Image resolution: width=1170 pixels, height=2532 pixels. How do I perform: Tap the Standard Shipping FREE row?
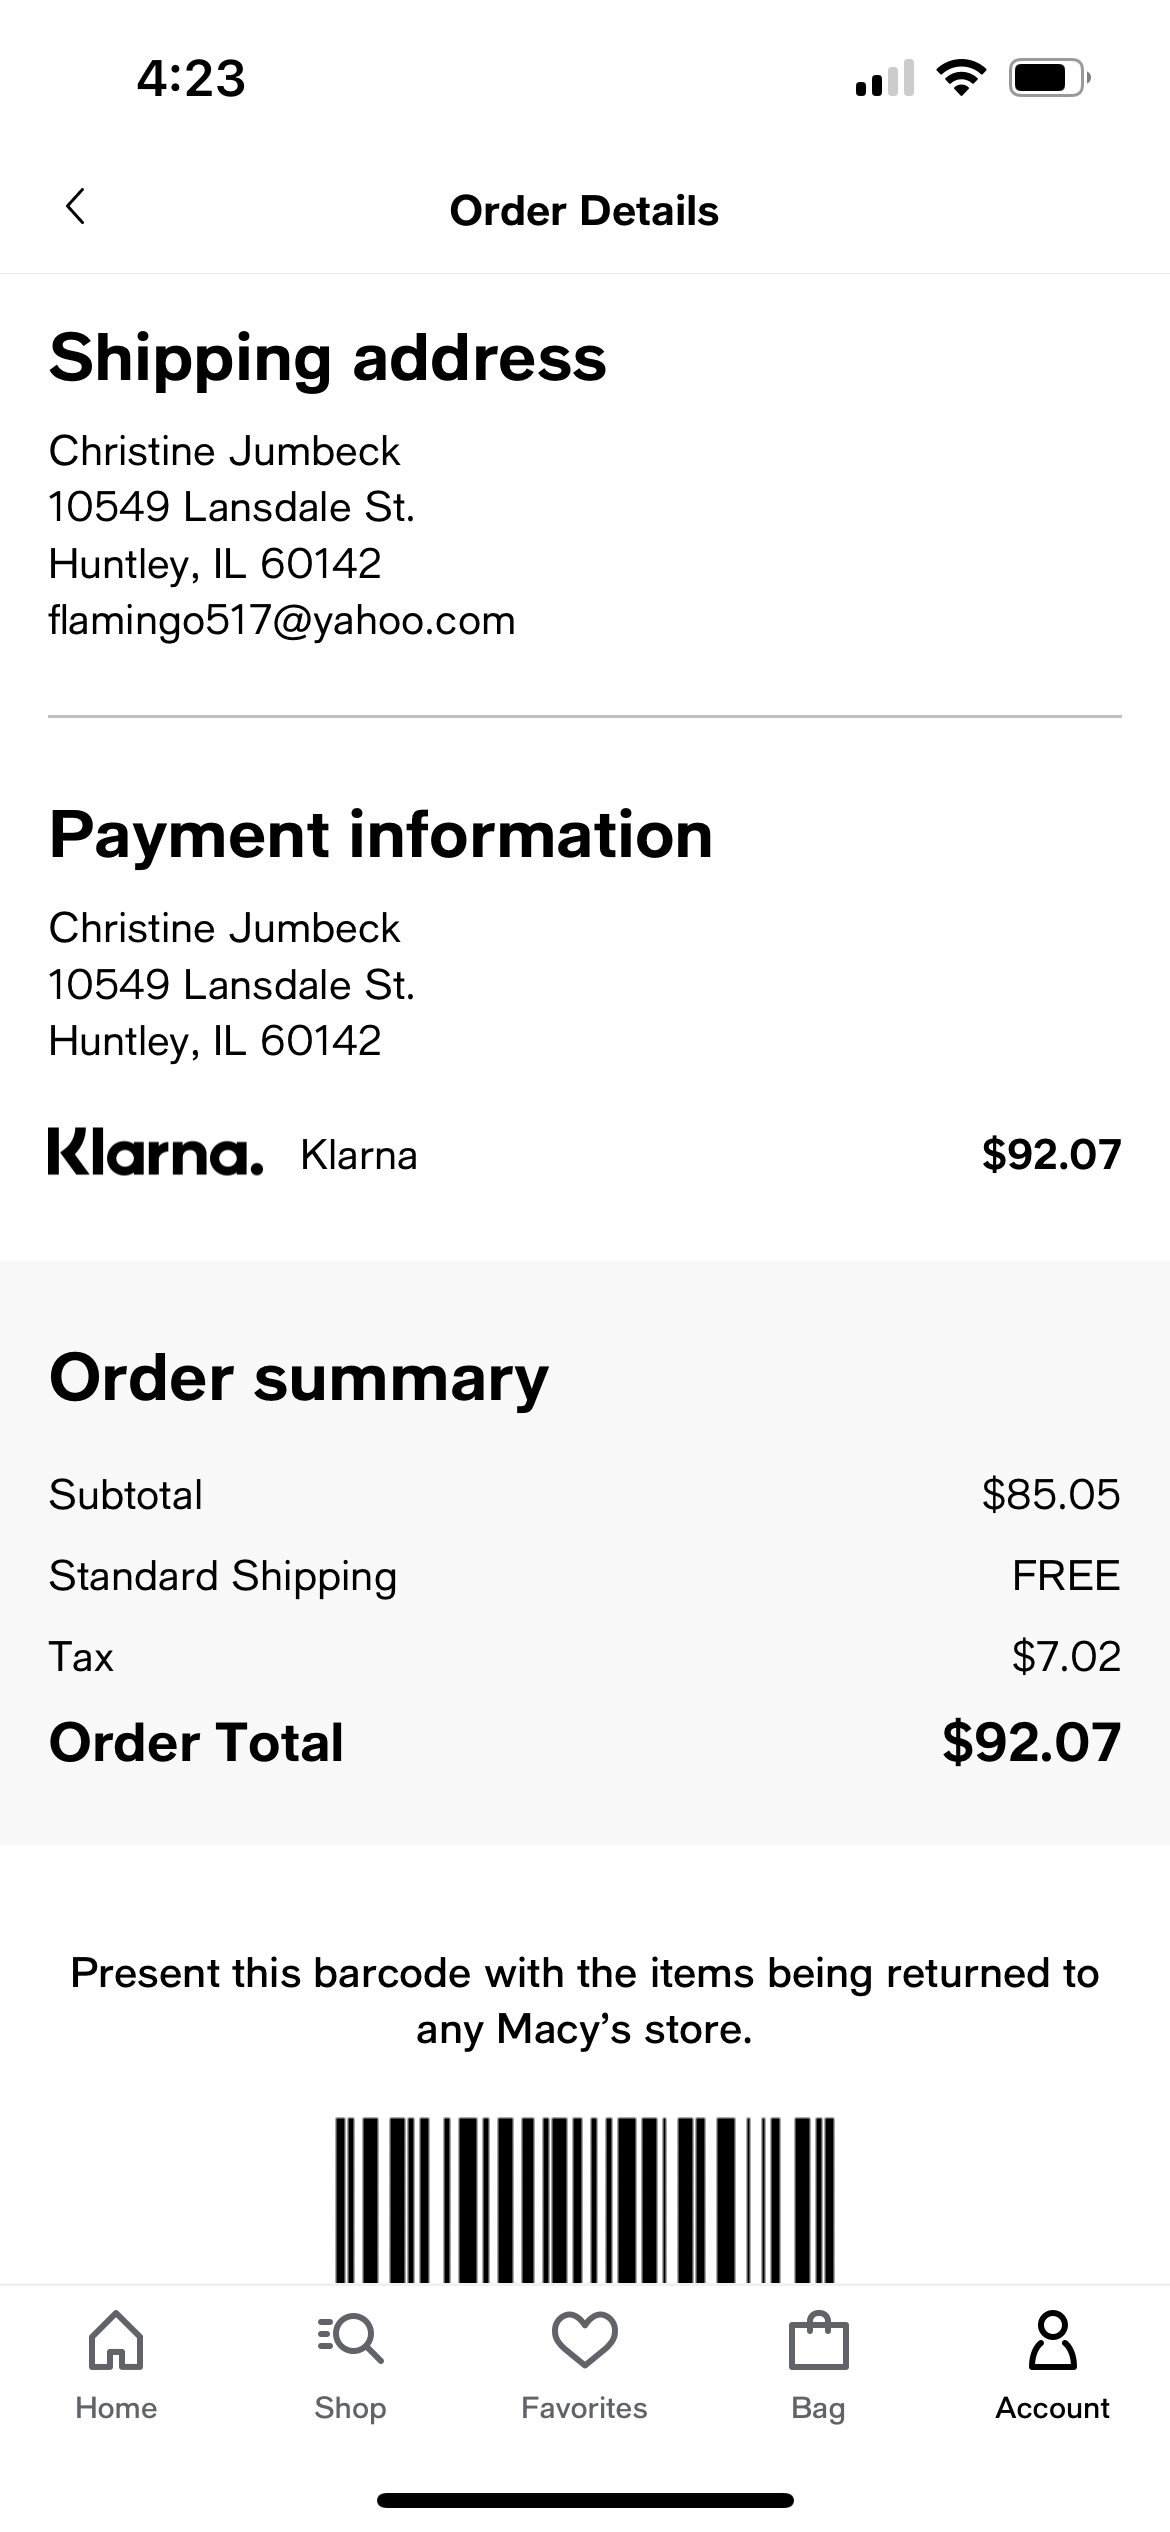tap(585, 1576)
